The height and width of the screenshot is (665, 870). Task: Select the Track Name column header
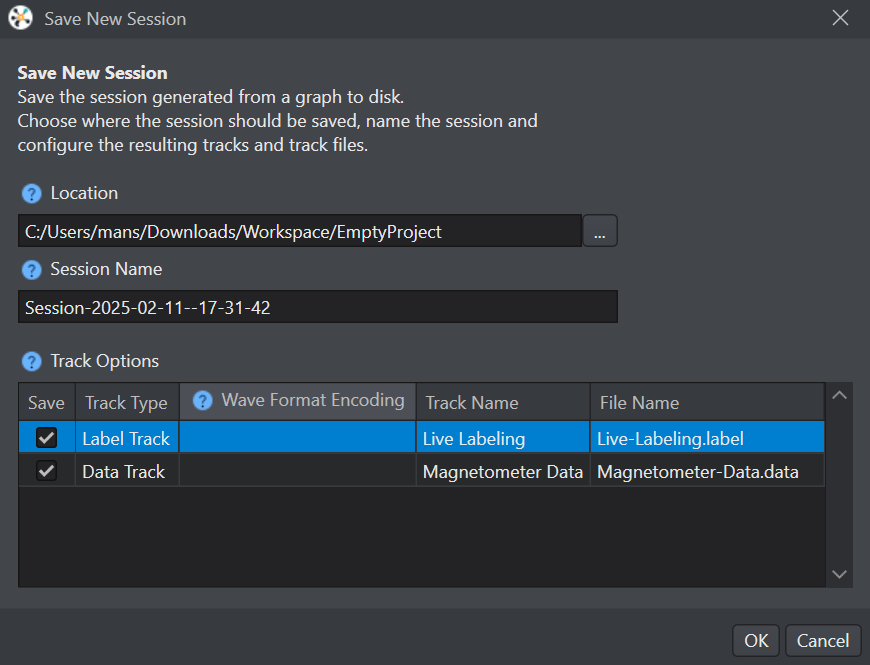point(503,402)
